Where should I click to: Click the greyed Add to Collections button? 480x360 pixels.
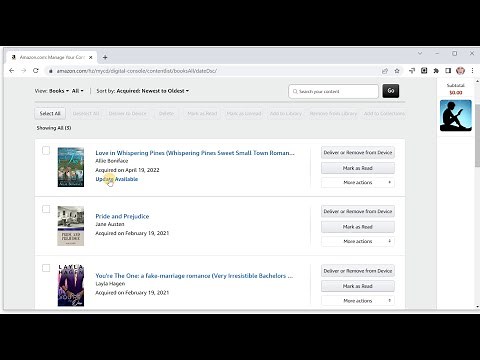384,113
